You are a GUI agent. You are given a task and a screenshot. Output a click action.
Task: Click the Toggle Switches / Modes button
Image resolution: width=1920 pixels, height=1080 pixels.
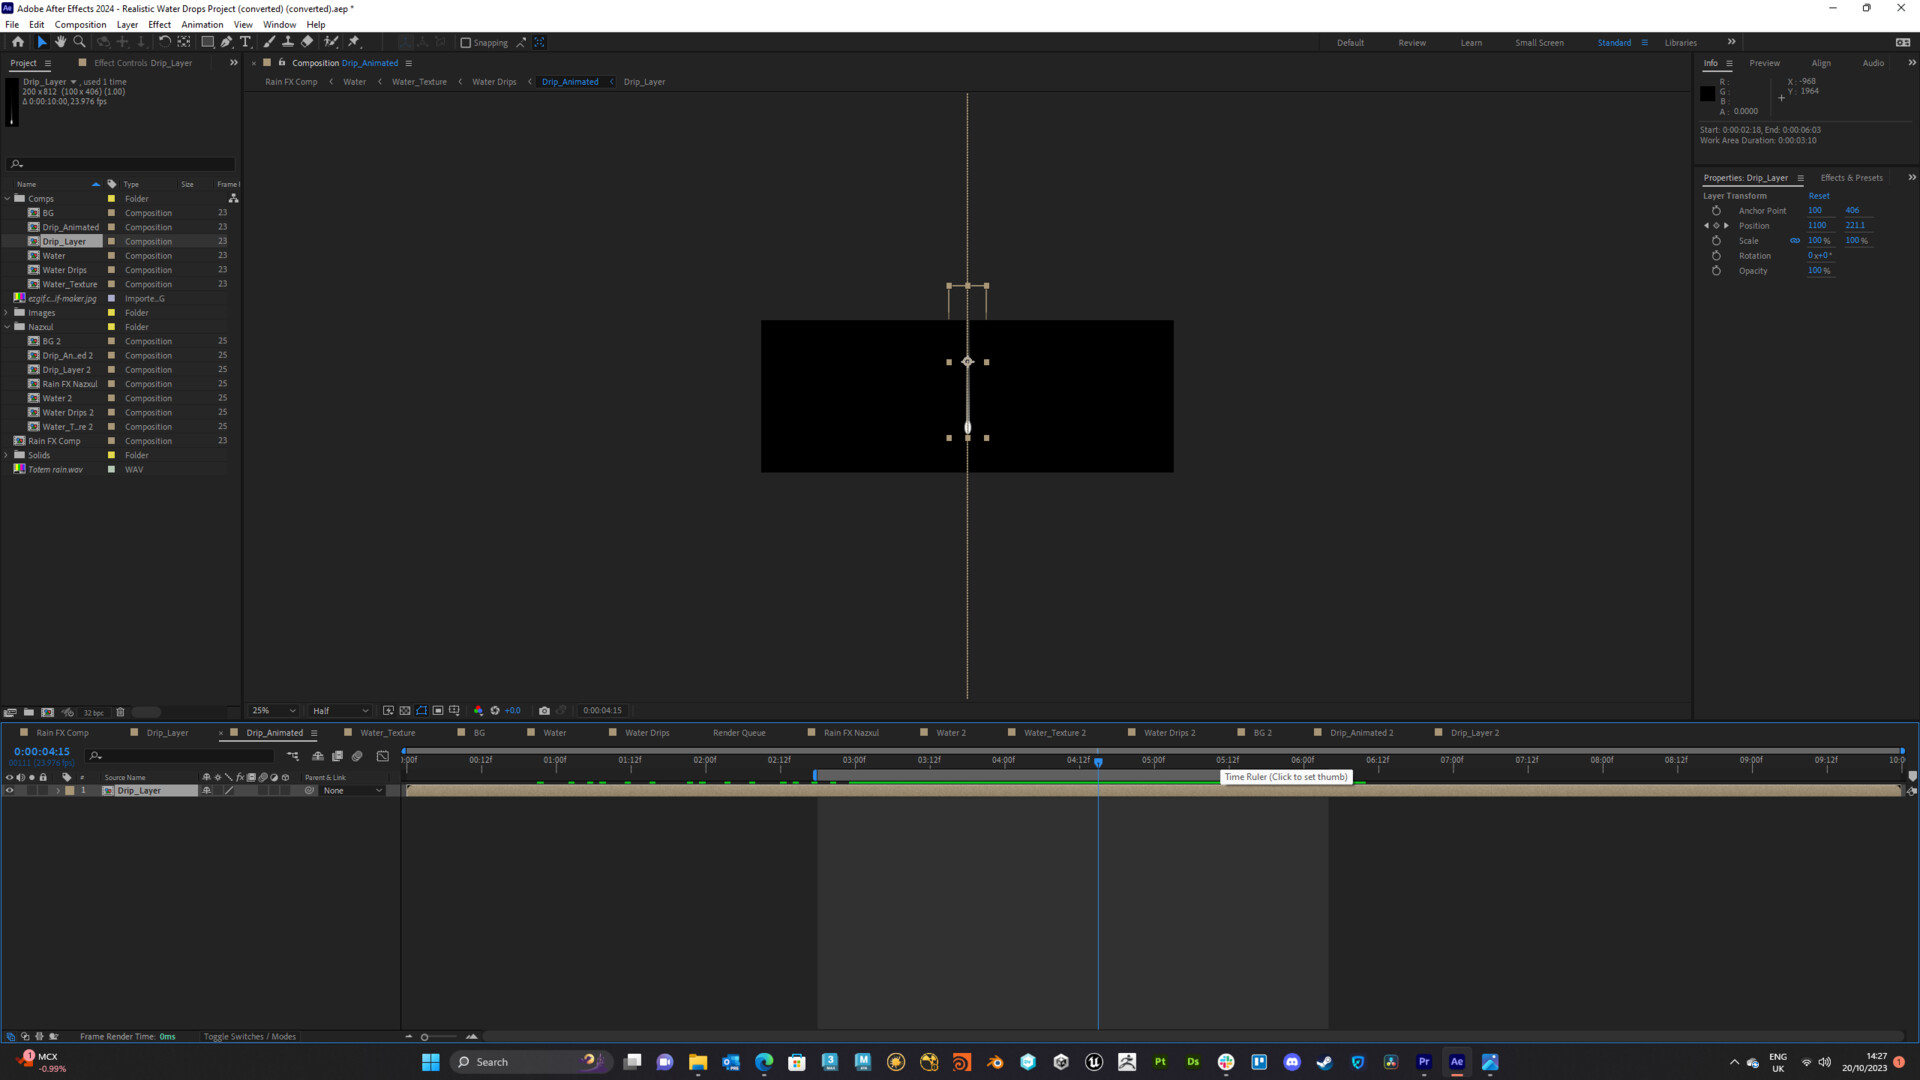pos(249,1036)
